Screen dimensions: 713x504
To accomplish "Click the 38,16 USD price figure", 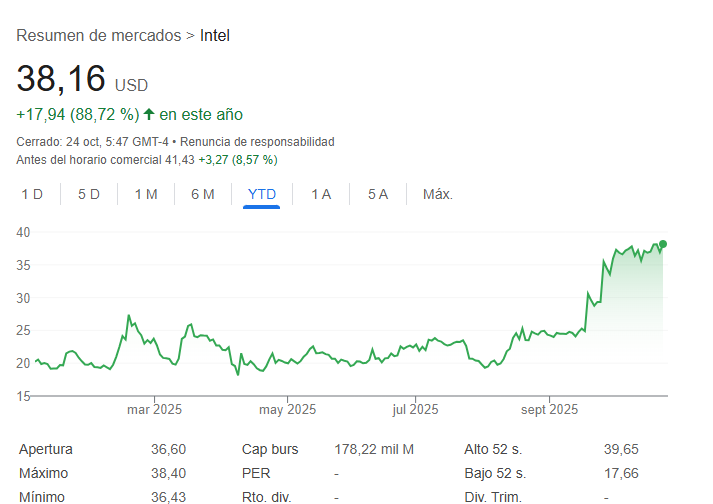I will (x=82, y=79).
